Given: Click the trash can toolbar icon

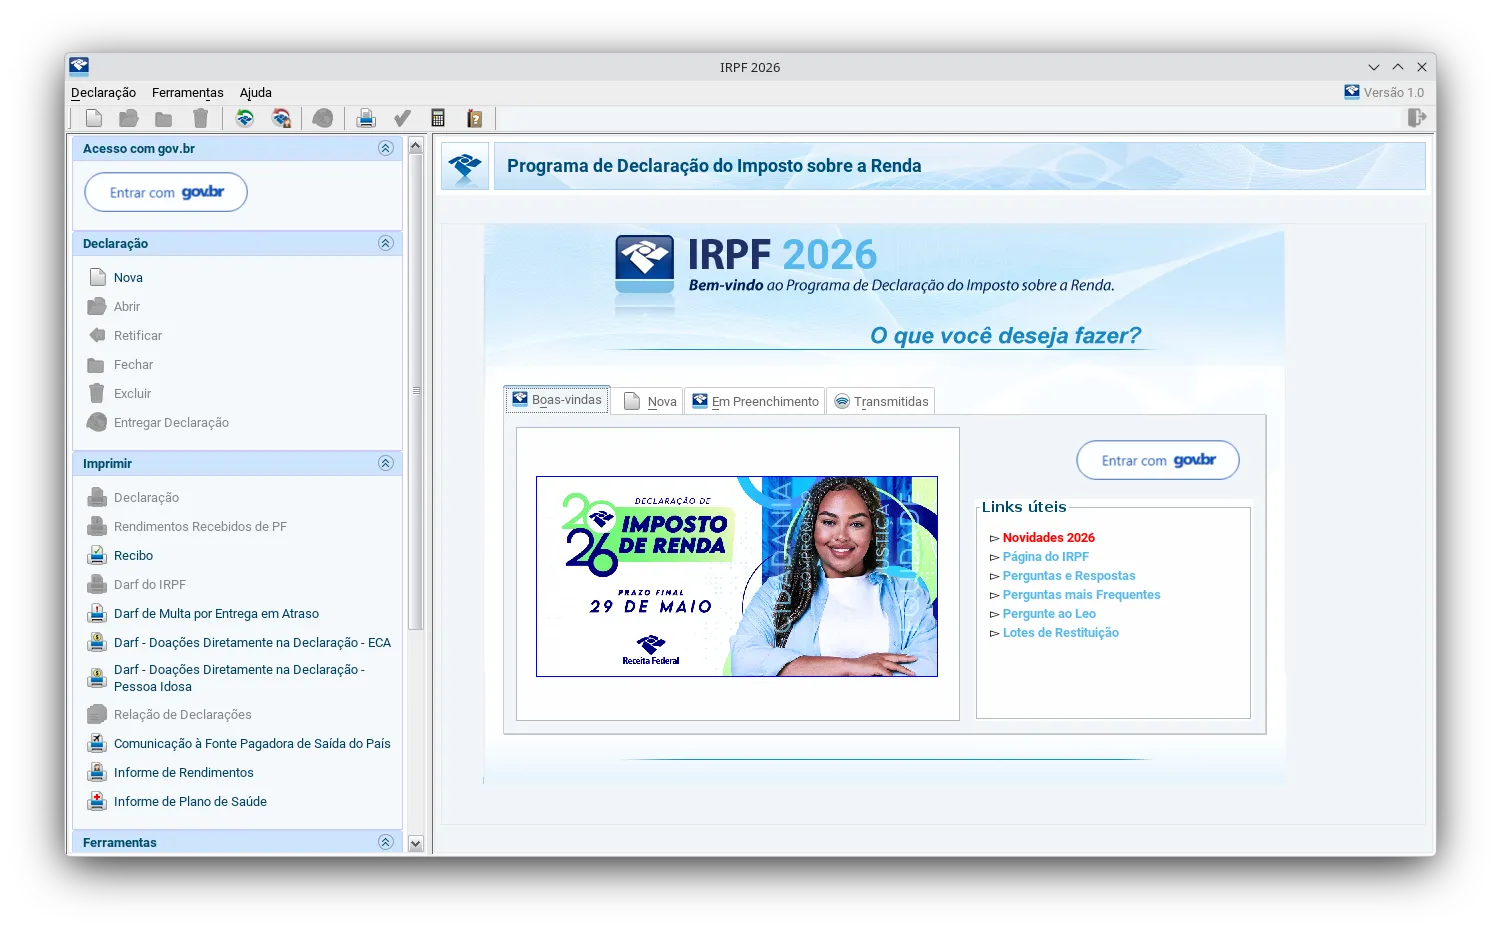Looking at the screenshot, I should click(200, 118).
